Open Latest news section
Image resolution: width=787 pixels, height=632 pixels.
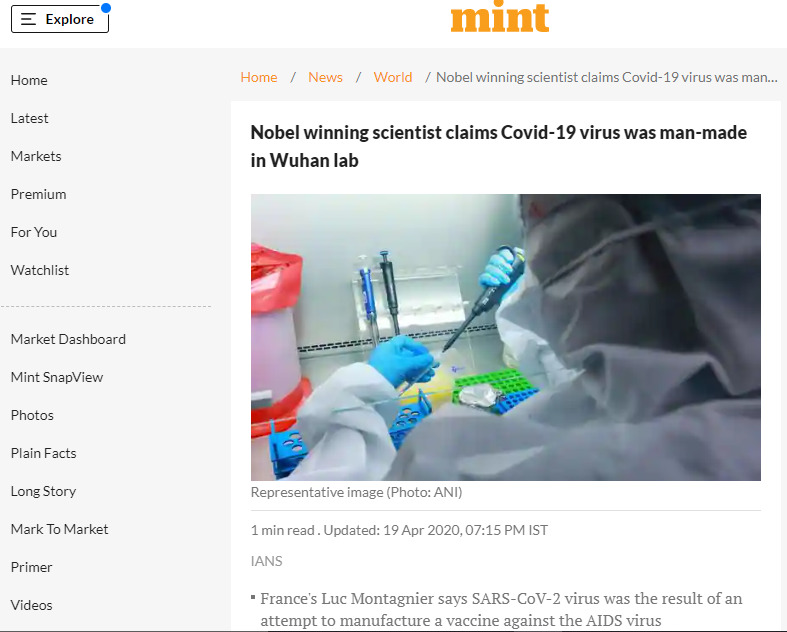[30, 118]
